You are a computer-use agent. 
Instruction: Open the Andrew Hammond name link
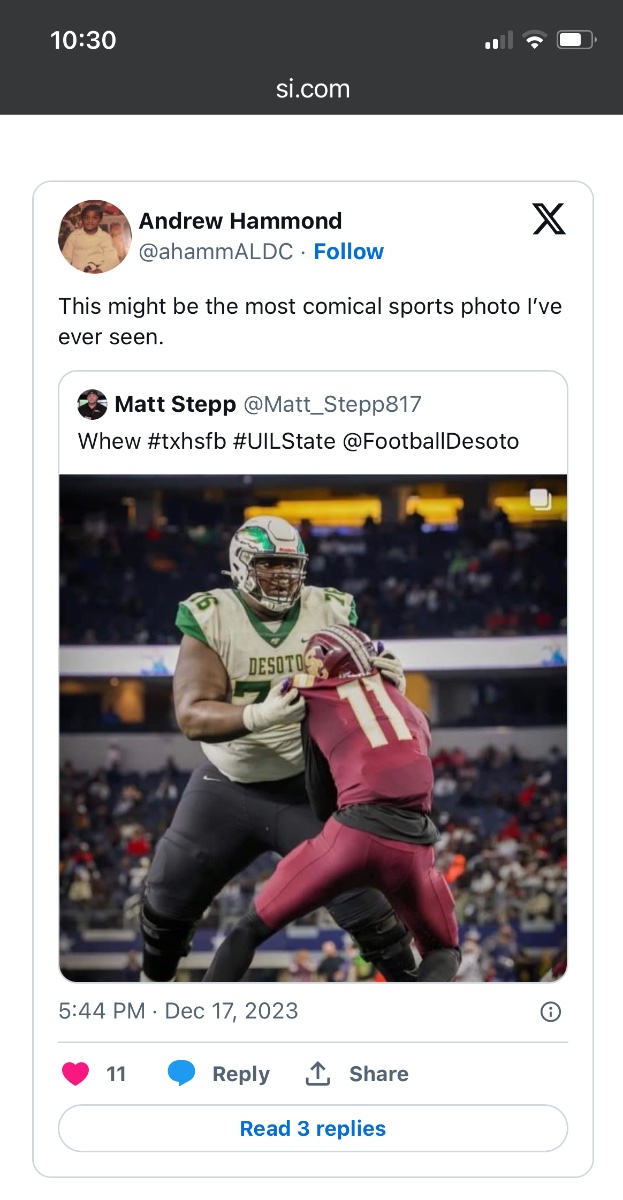click(240, 221)
